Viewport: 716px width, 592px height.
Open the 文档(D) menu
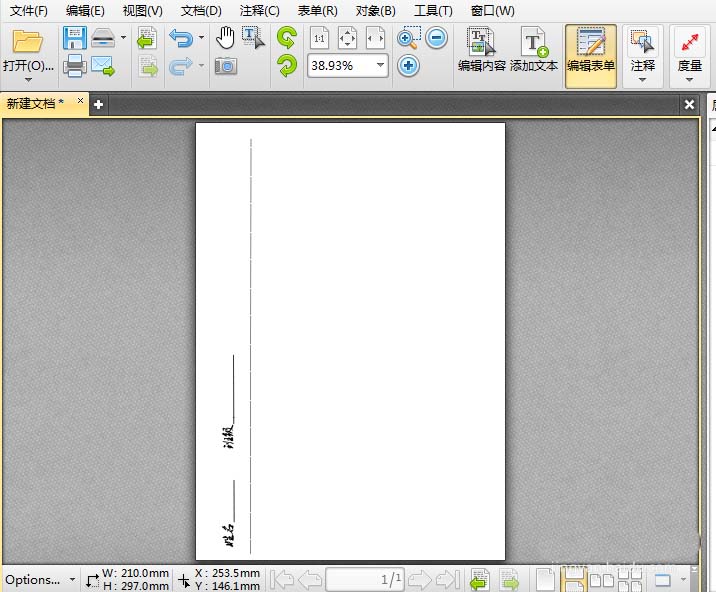tap(201, 11)
